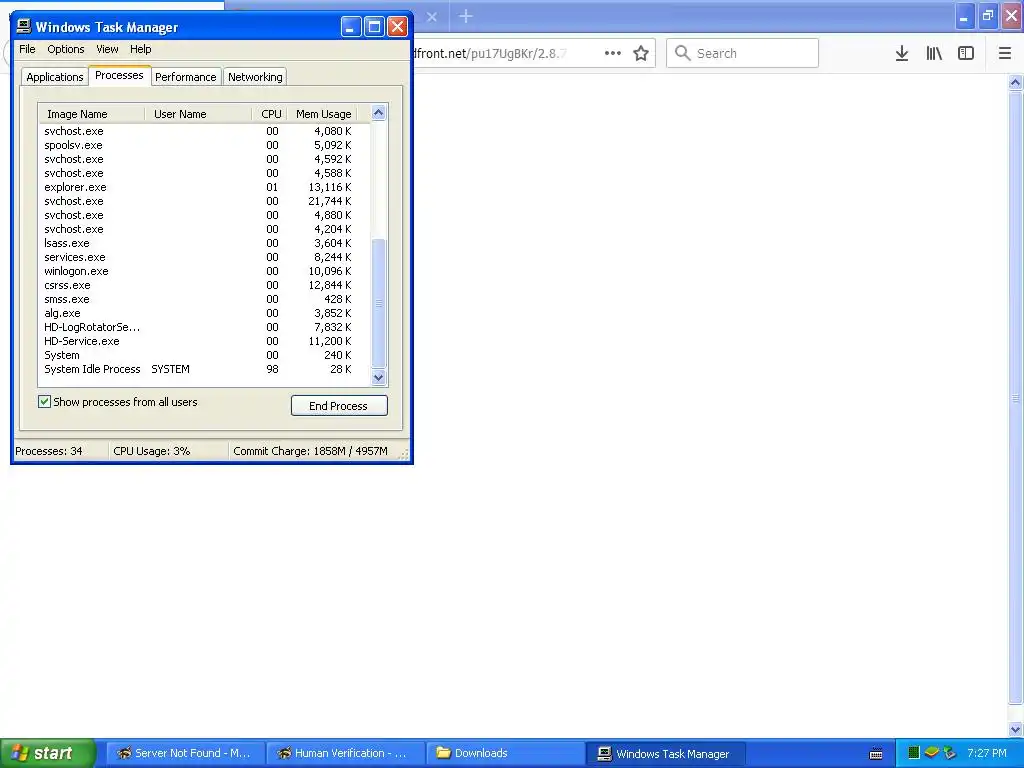Select Windows Task Manager taskbar button

point(665,754)
